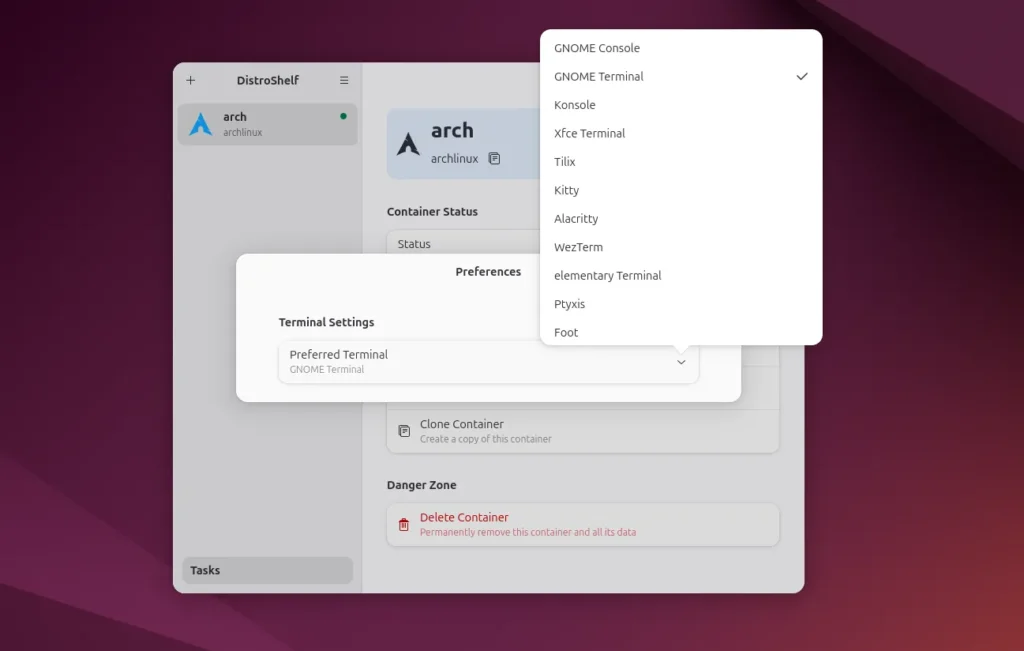Open the Preferred Terminal combo row

click(x=488, y=362)
